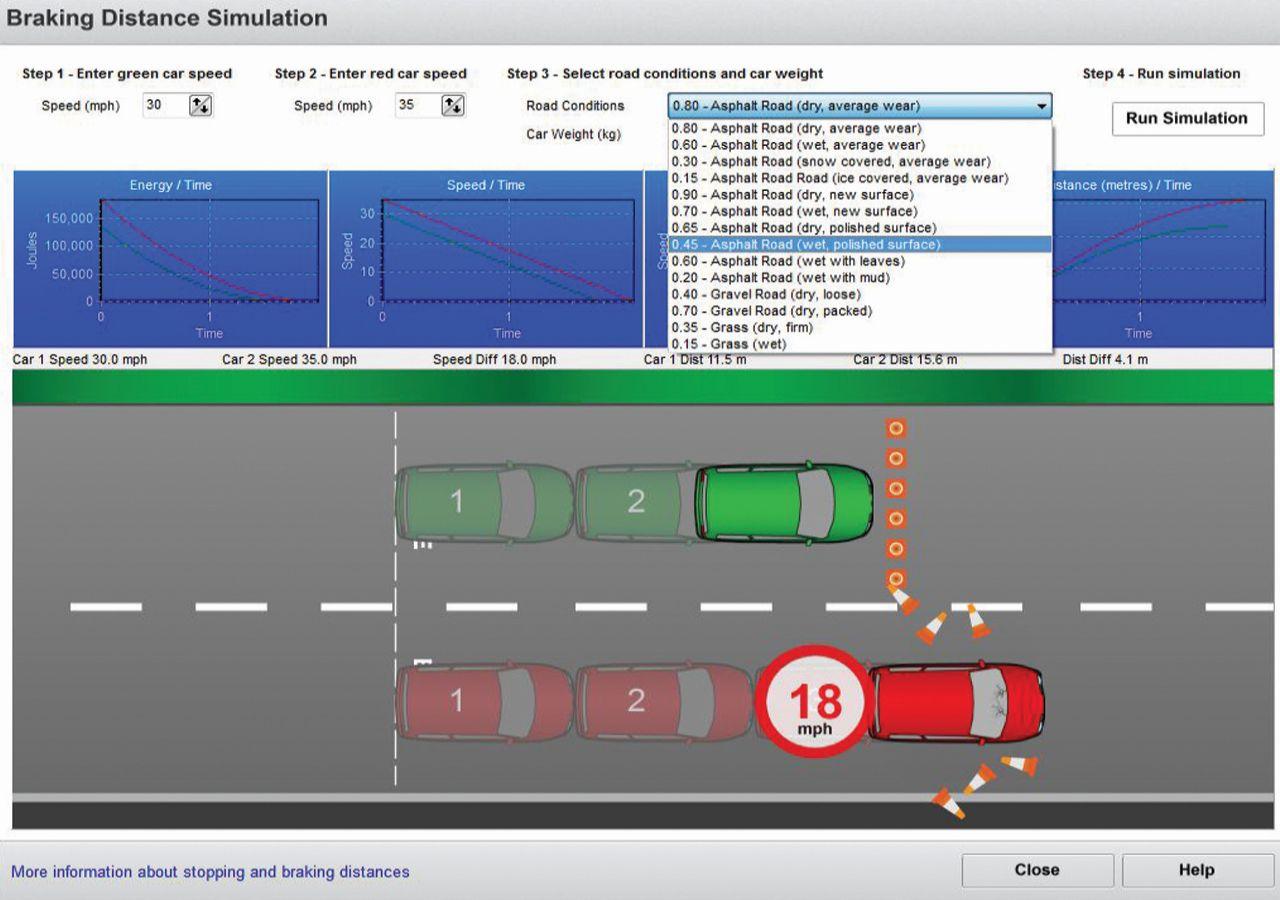The width and height of the screenshot is (1280, 900).
Task: Click the Energy / Time graph
Action: pos(171,258)
